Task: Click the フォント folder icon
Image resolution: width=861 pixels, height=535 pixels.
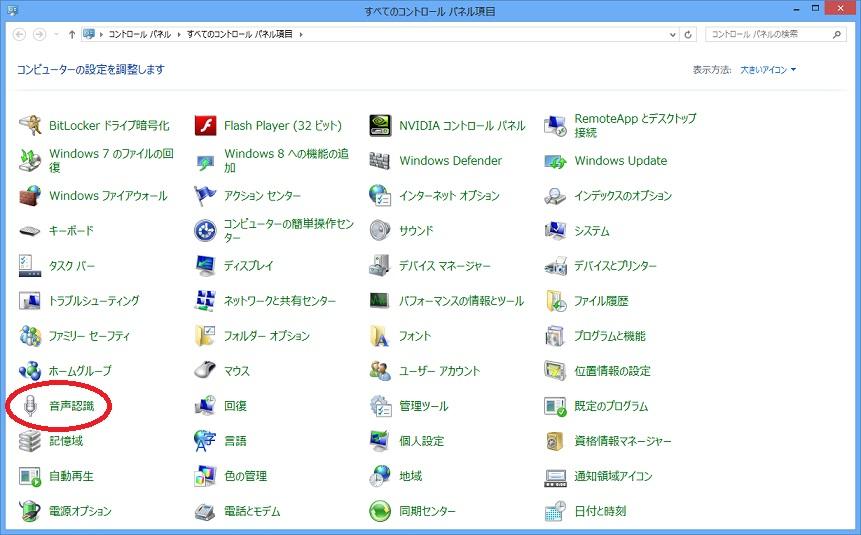Action: (x=380, y=336)
